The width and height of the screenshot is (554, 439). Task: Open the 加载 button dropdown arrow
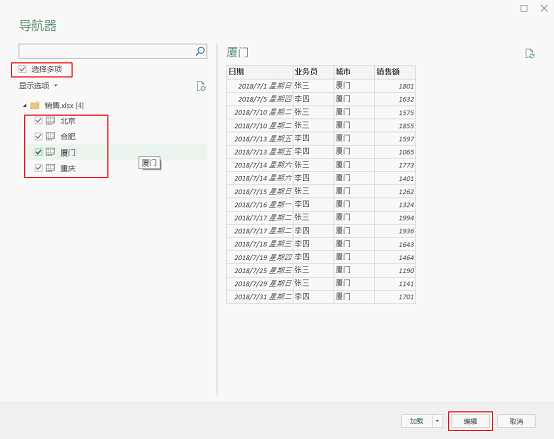pyautogui.click(x=437, y=421)
